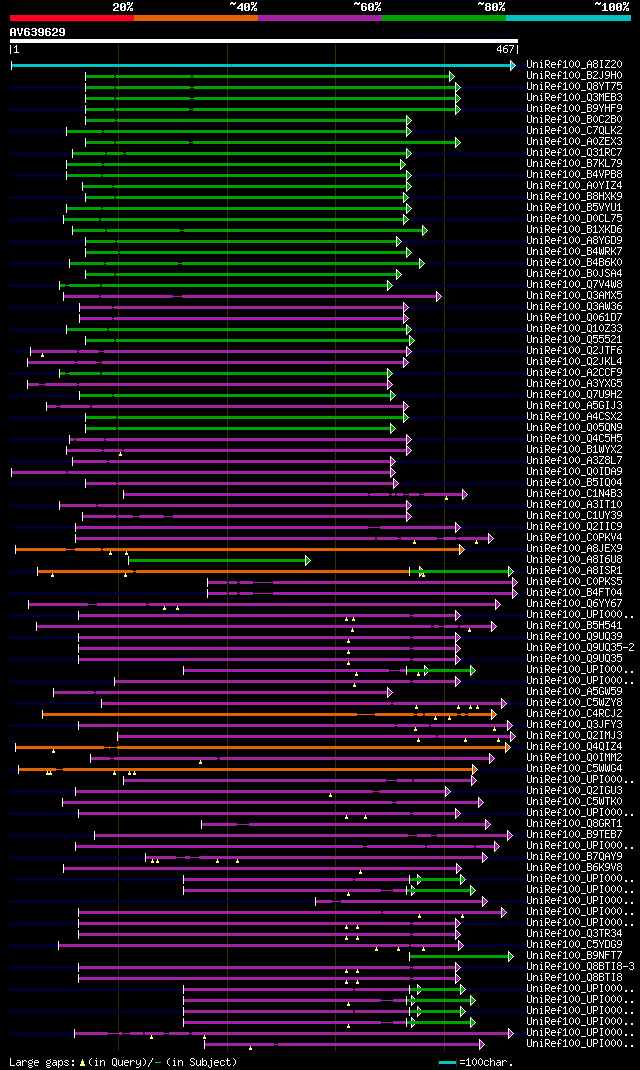Click the UniRef100_Q9UQ35-2 isoform label

[581, 648]
